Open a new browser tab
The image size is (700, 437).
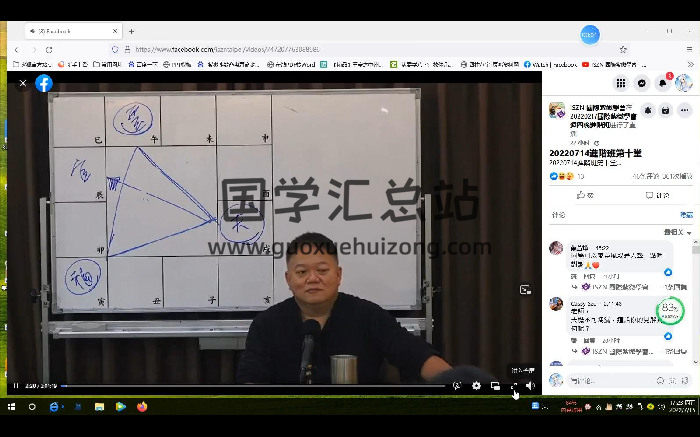point(131,31)
